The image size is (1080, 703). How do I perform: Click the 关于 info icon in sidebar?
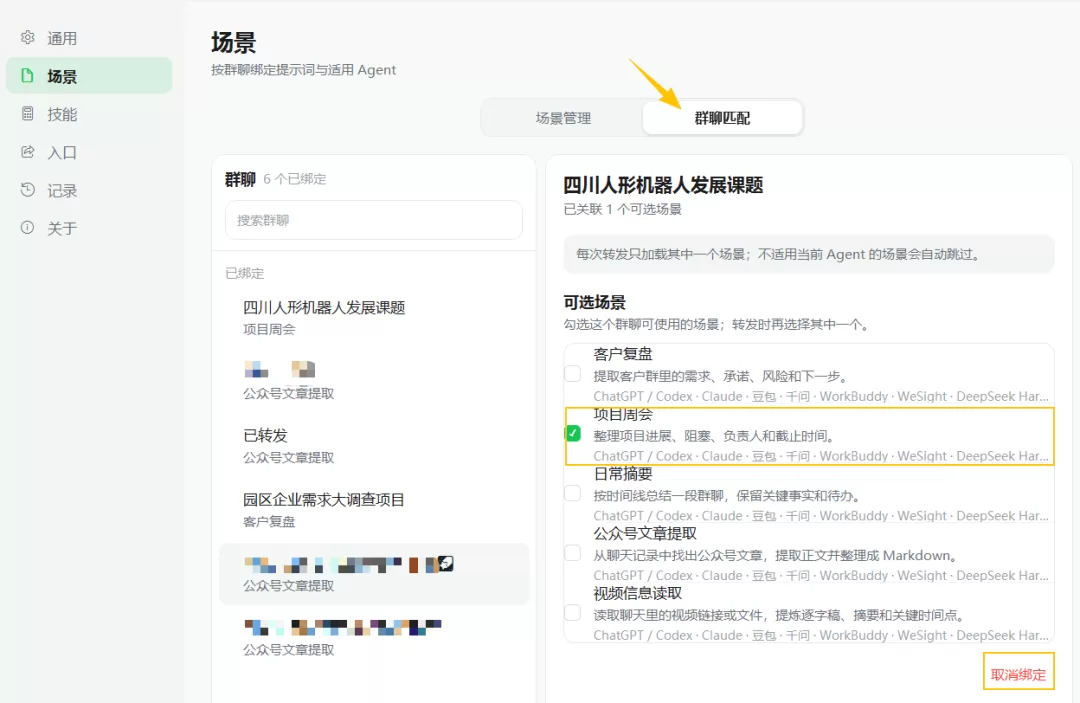[x=28, y=228]
